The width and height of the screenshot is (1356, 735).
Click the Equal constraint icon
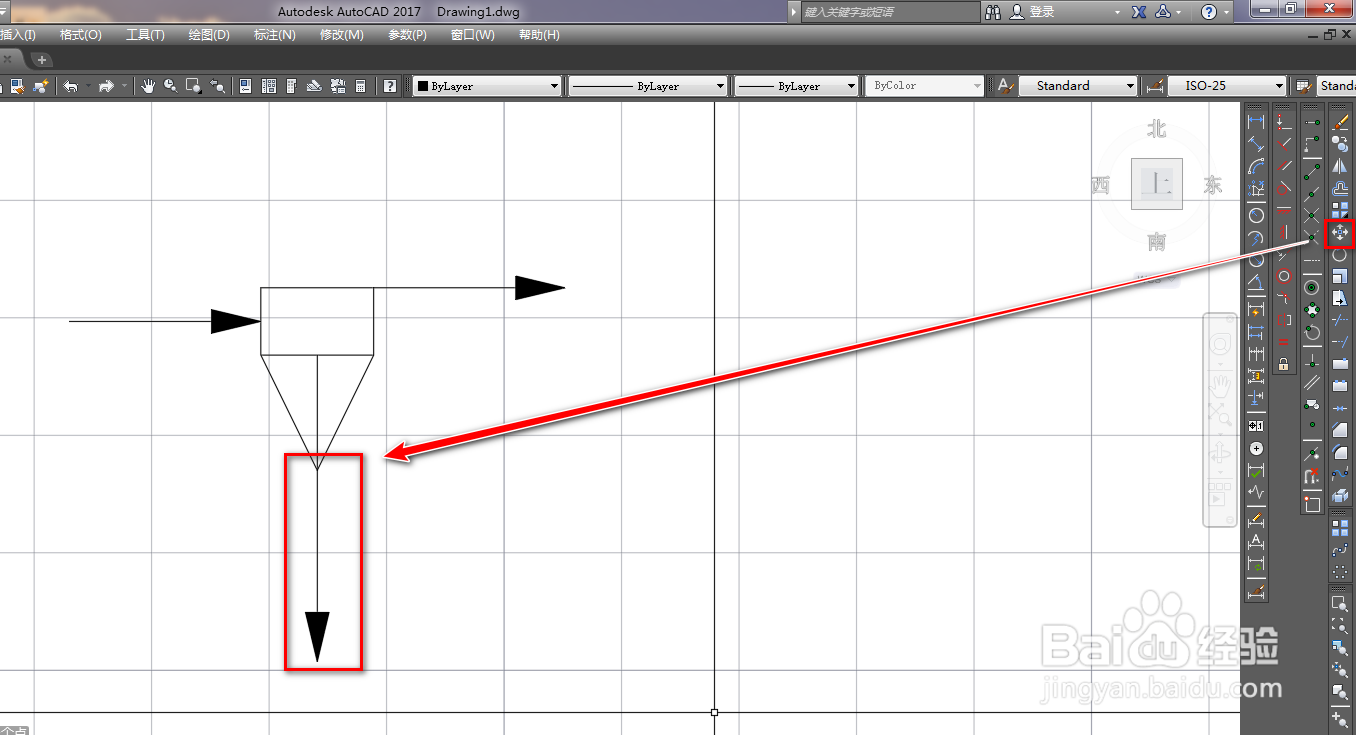click(1284, 342)
